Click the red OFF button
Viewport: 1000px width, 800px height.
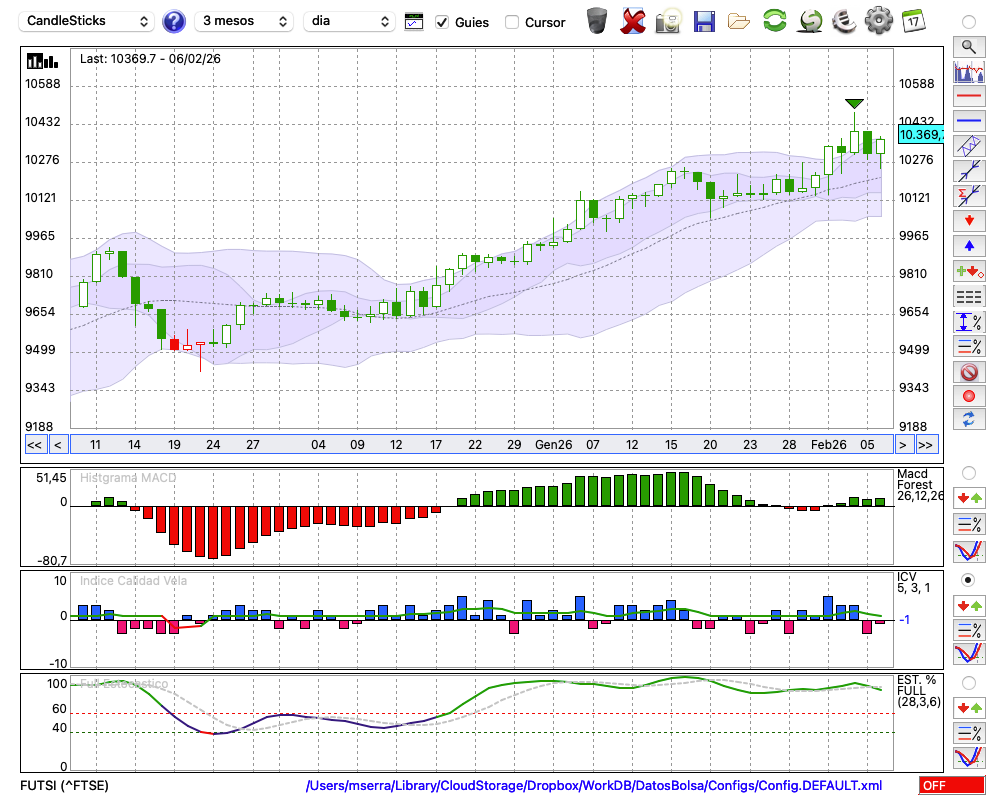(951, 786)
